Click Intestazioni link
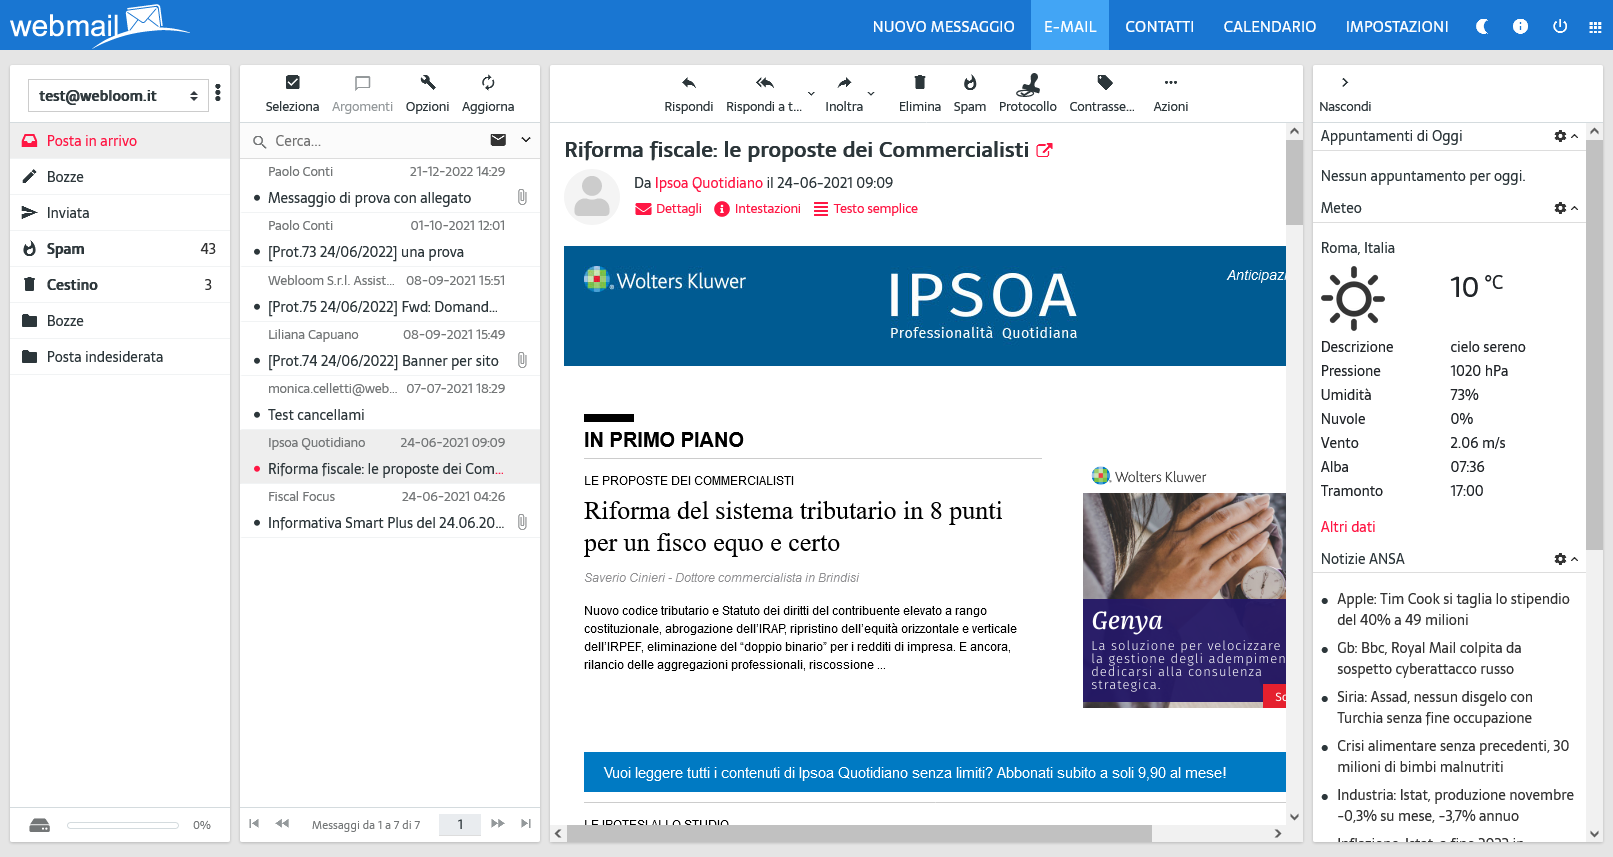Screen dimensions: 1613x857 (x=757, y=209)
